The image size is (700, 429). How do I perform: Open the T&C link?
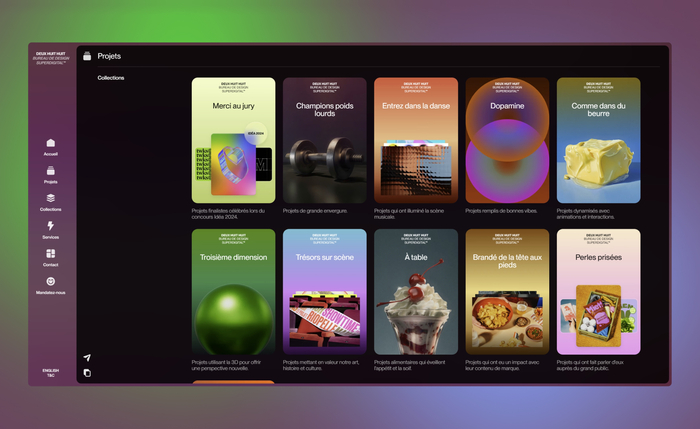coord(50,376)
